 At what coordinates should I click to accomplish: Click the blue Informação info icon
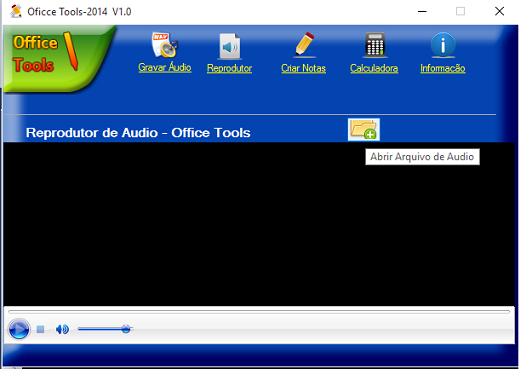(443, 45)
